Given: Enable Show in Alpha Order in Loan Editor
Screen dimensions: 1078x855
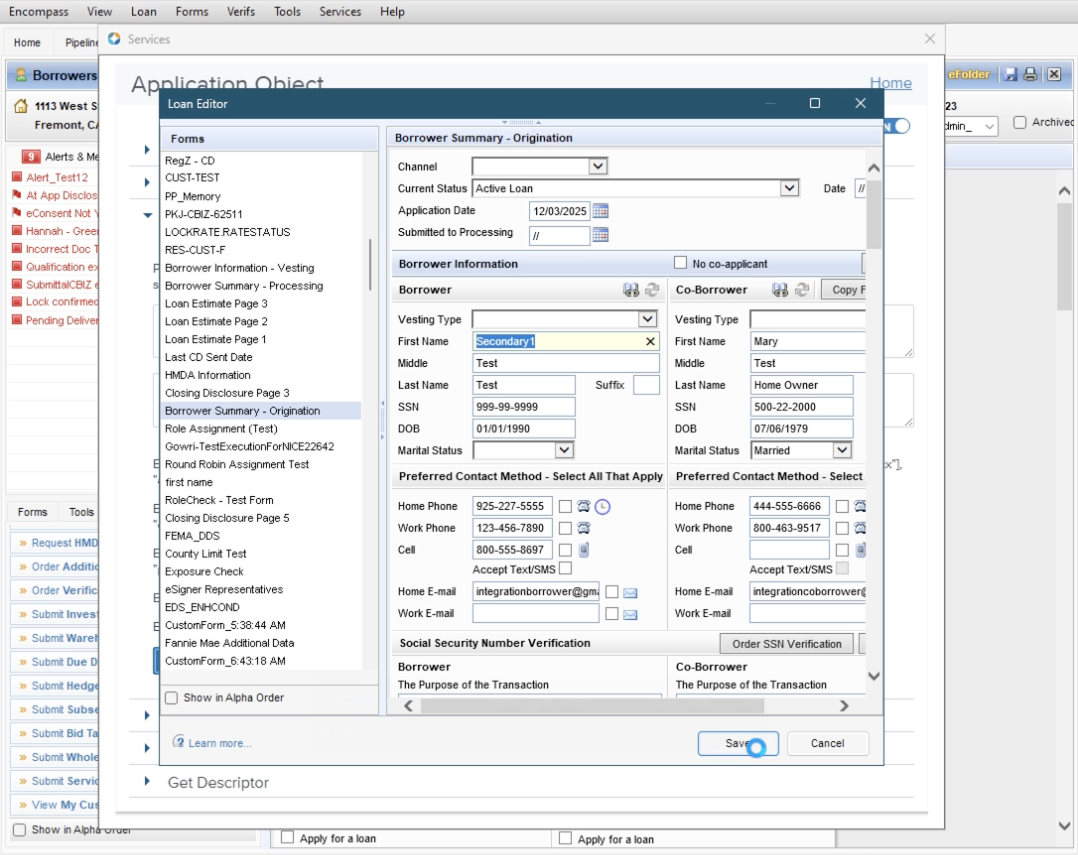Looking at the screenshot, I should coord(172,698).
